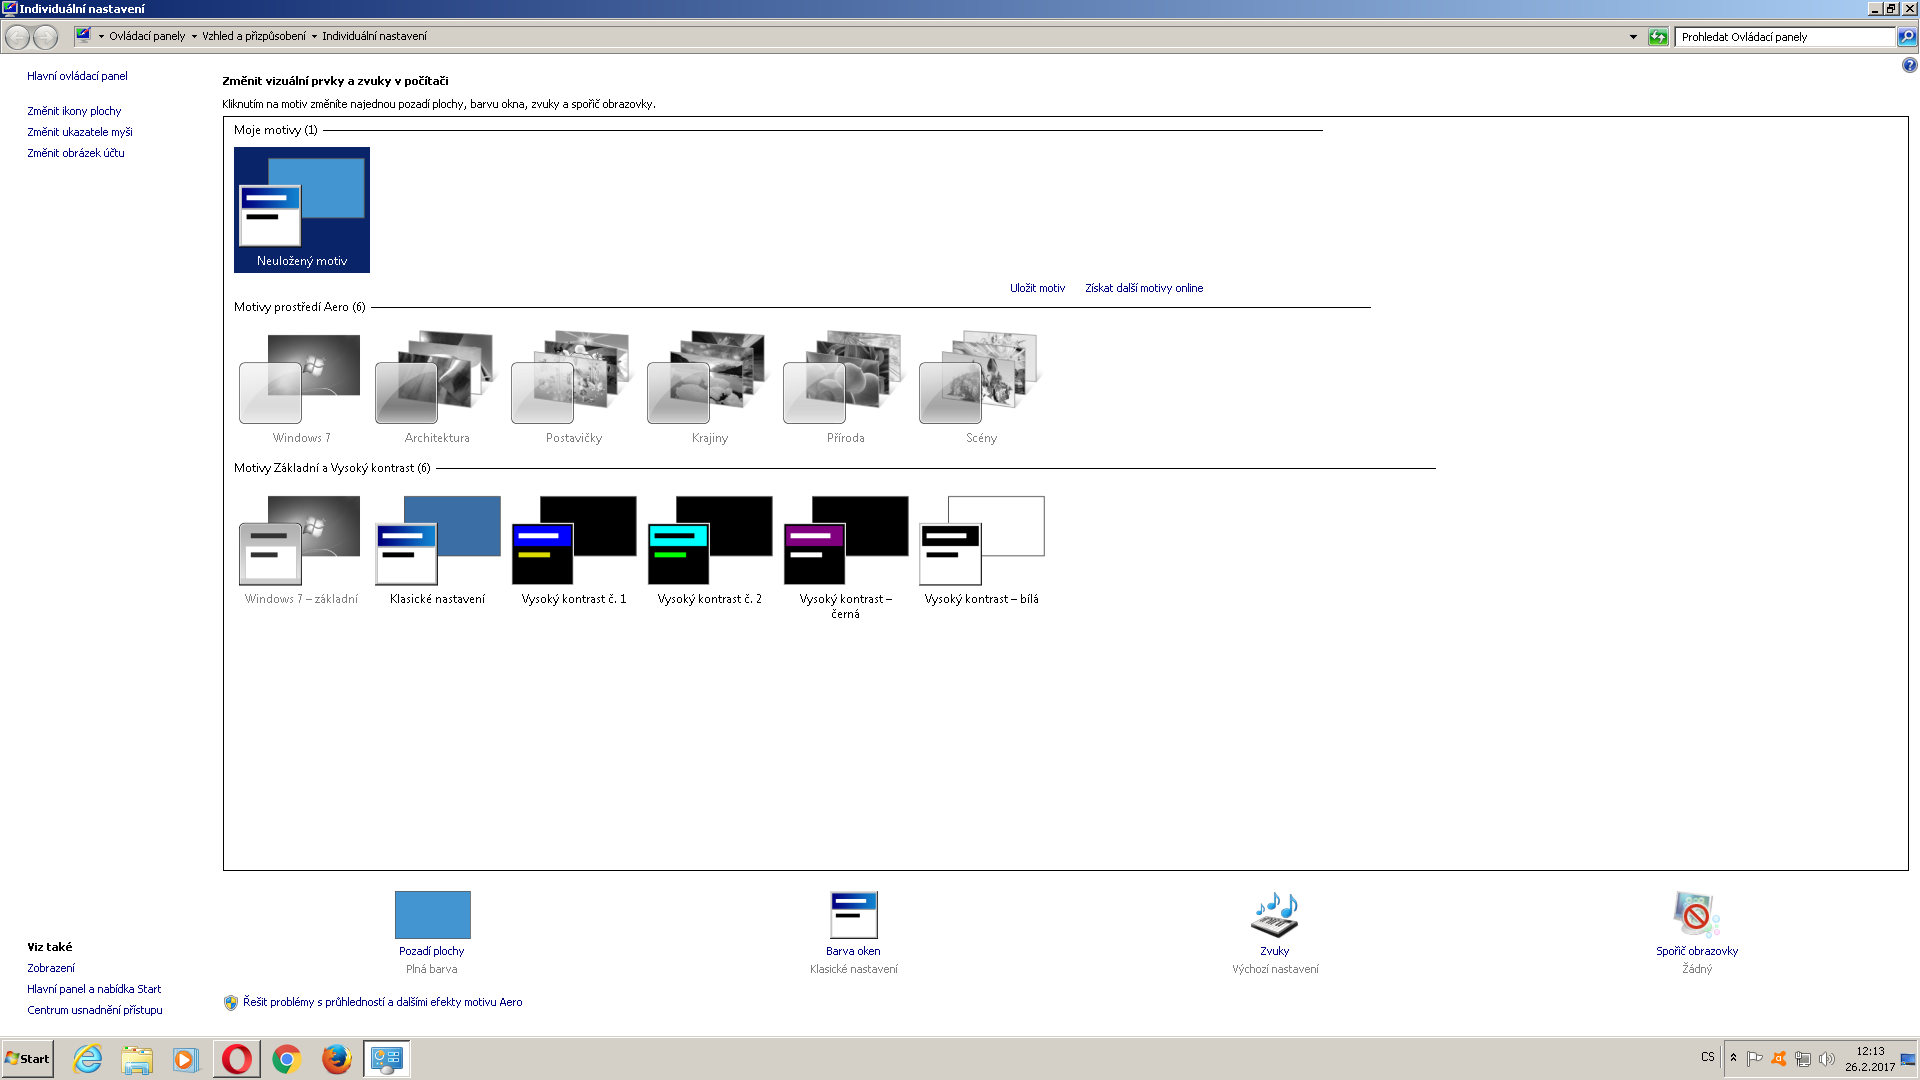
Task: Click Získat další motivy online link
Action: [x=1144, y=288]
